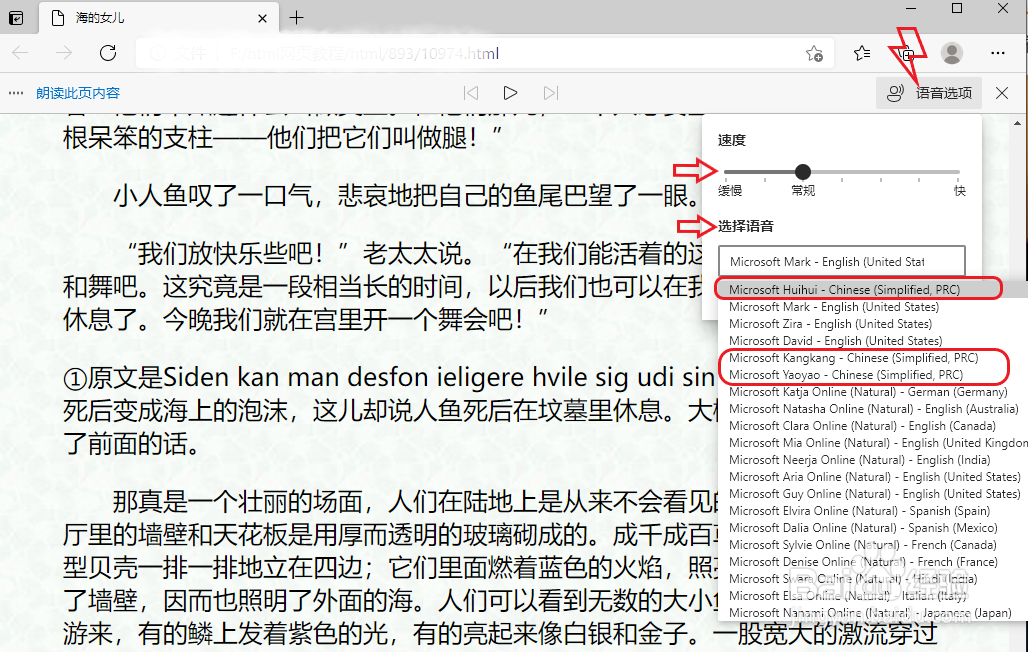Click paragraph starting 那真是一个壮丽的场面

click(391, 567)
